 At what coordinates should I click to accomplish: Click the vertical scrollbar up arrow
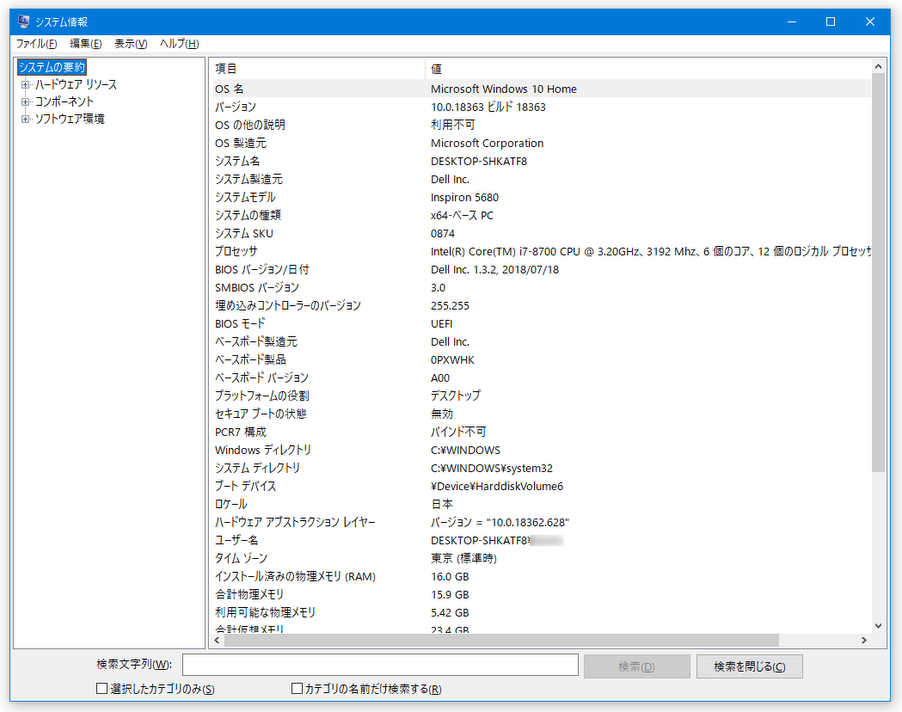tap(878, 67)
